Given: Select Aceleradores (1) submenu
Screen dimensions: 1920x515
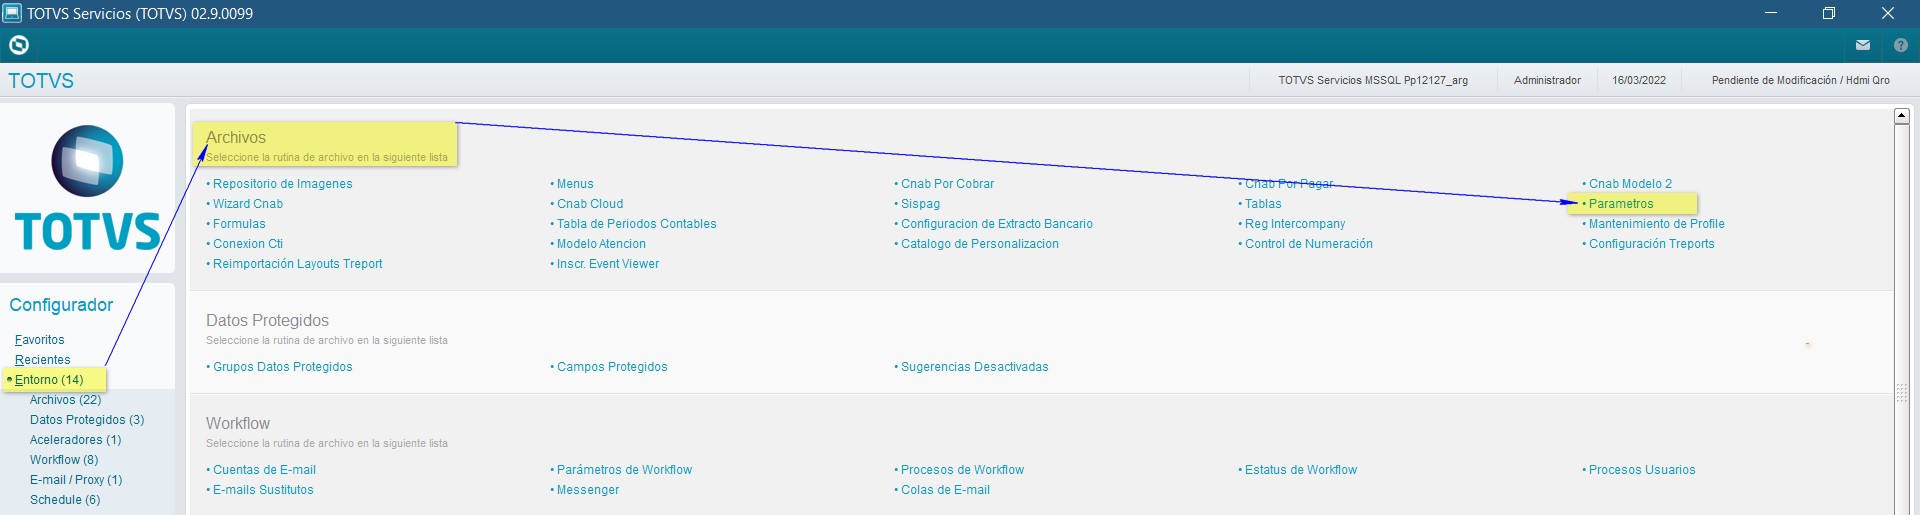Looking at the screenshot, I should coord(75,440).
